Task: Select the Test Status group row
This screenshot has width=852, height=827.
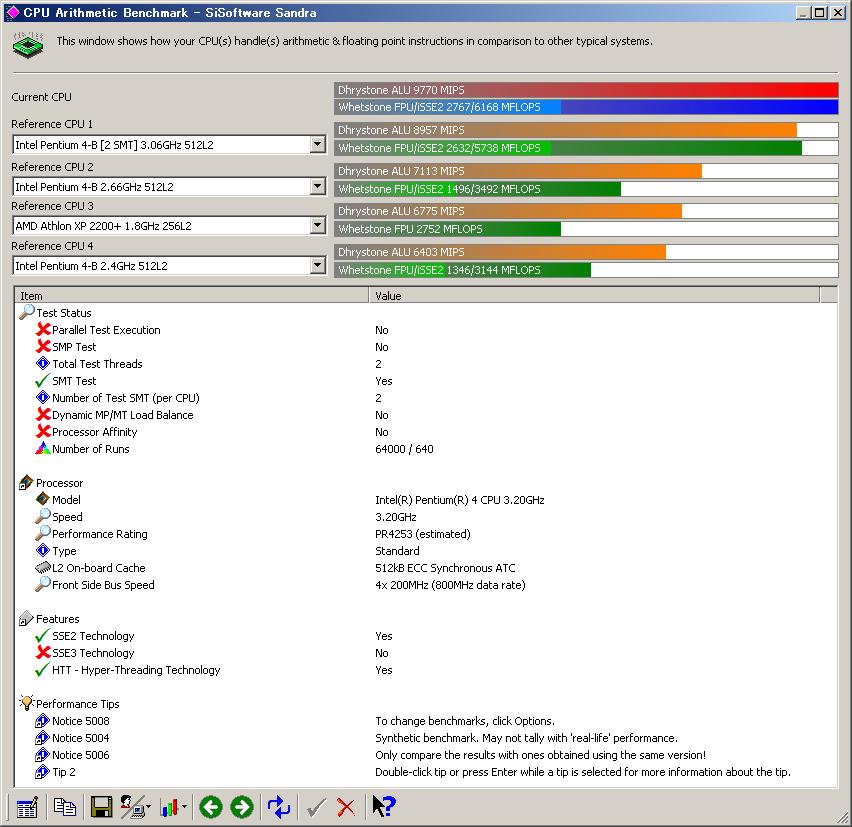Action: pyautogui.click(x=64, y=313)
